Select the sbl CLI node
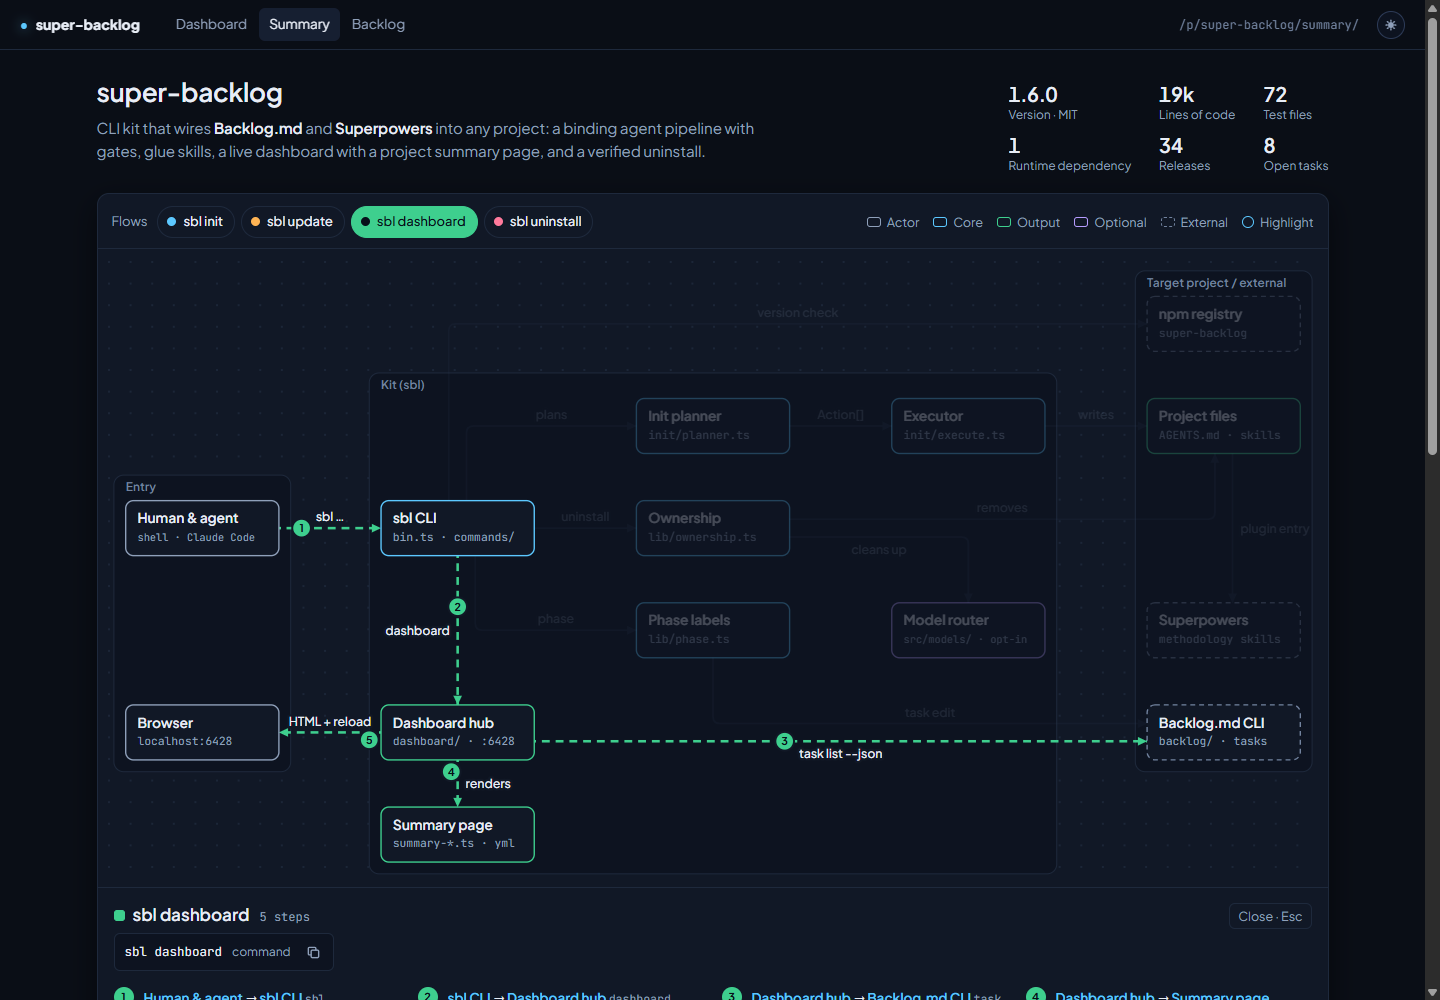Screen dimensions: 1440x1000 click(x=457, y=528)
